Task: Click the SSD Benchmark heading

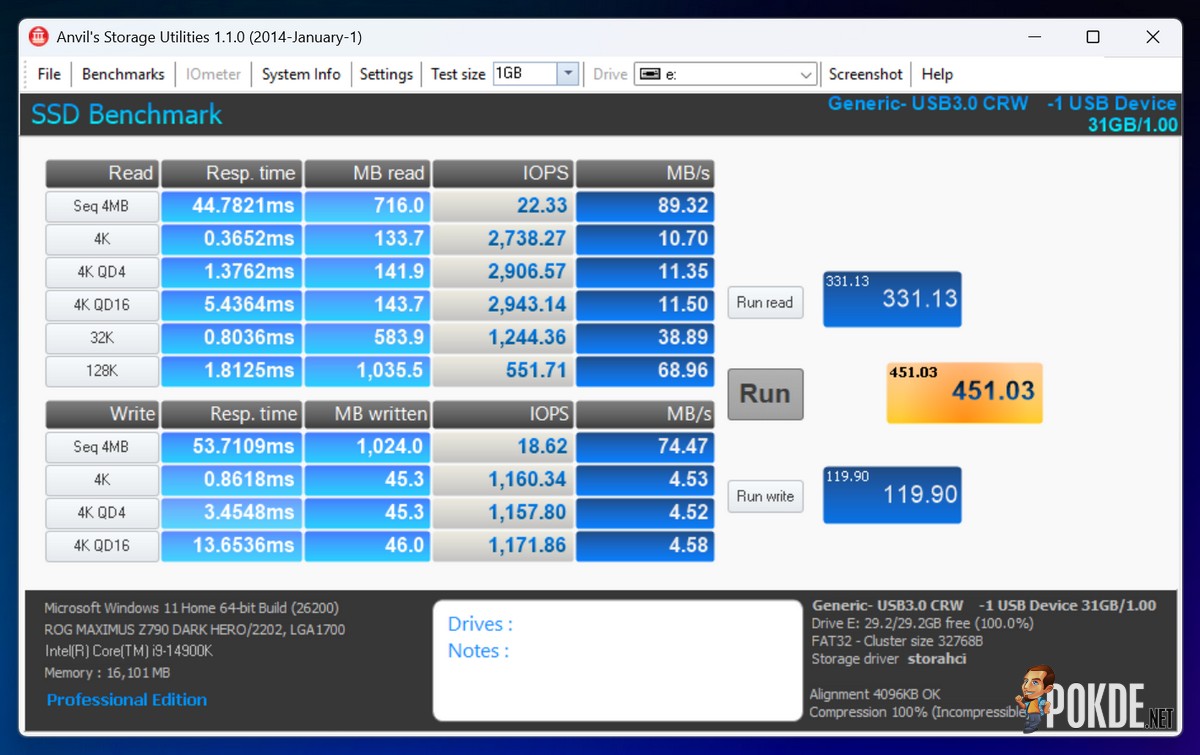Action: [127, 114]
